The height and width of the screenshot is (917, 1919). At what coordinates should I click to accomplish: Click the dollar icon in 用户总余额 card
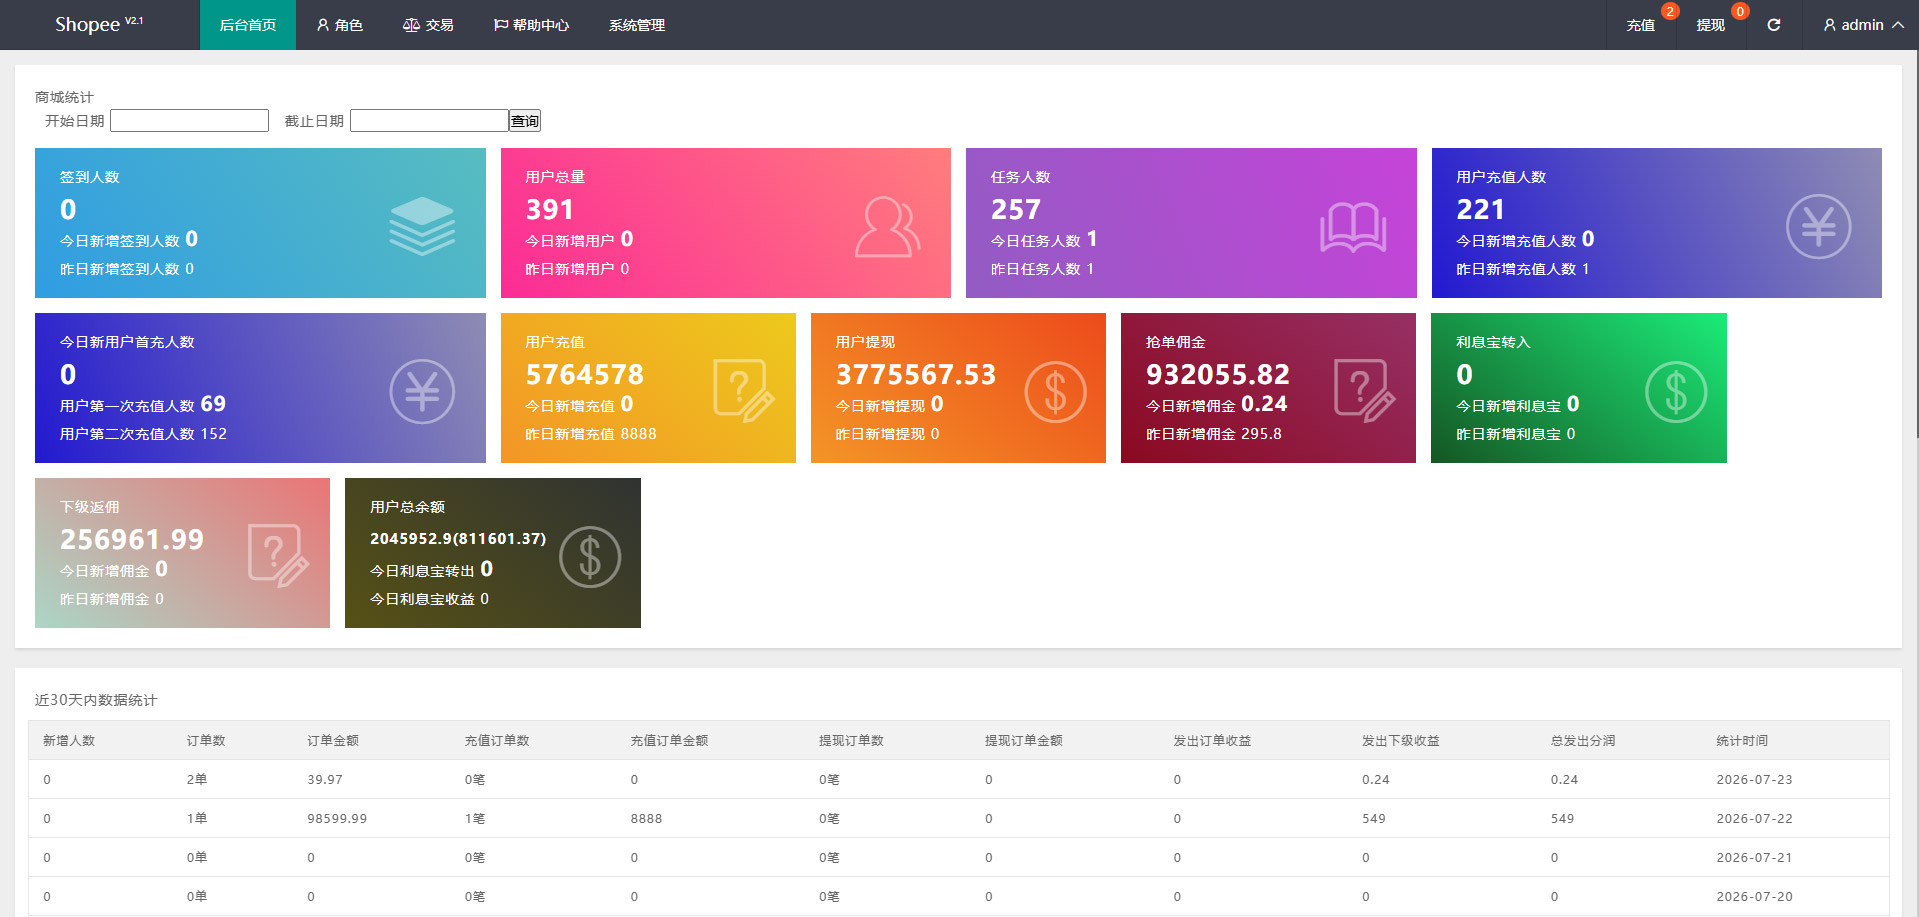(x=590, y=557)
